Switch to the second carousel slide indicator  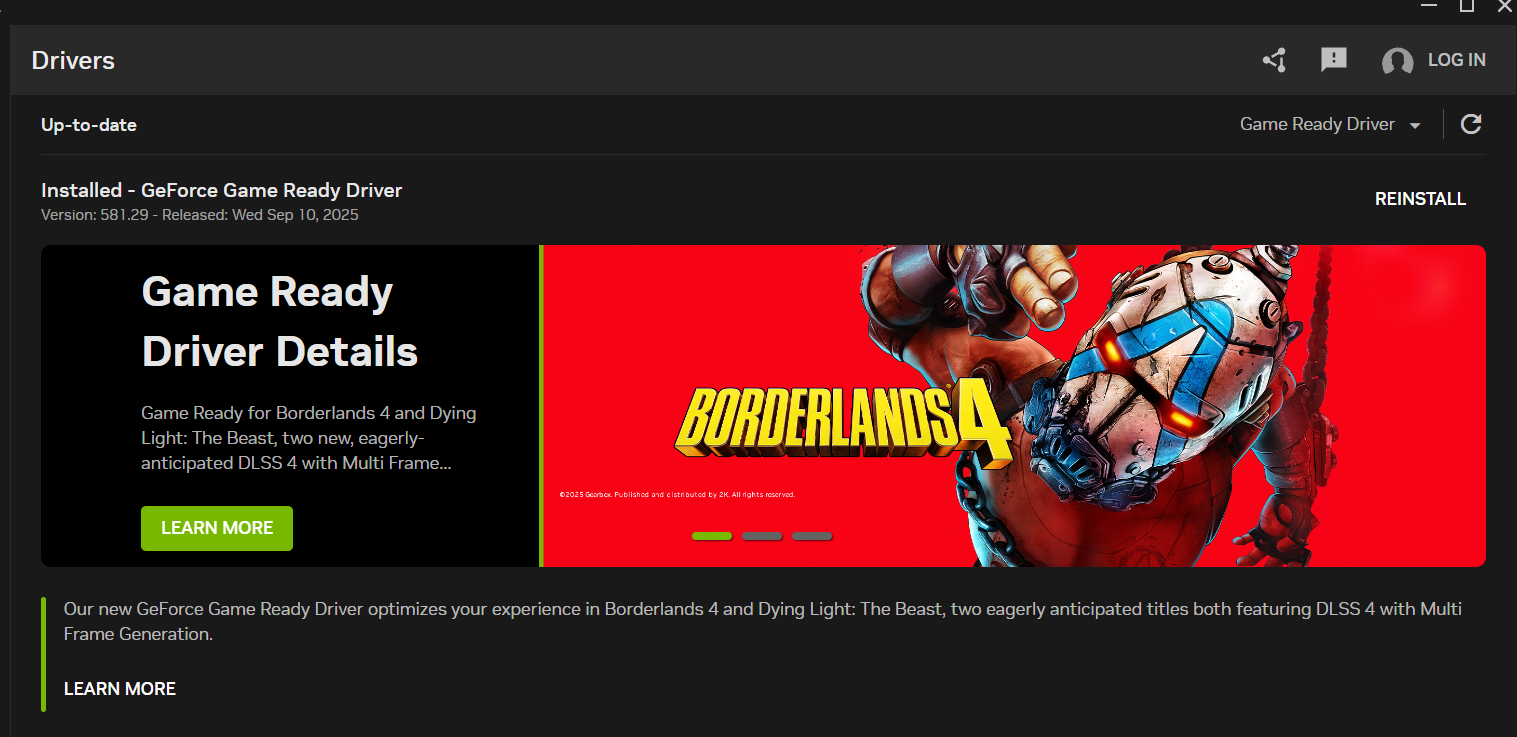pos(762,536)
